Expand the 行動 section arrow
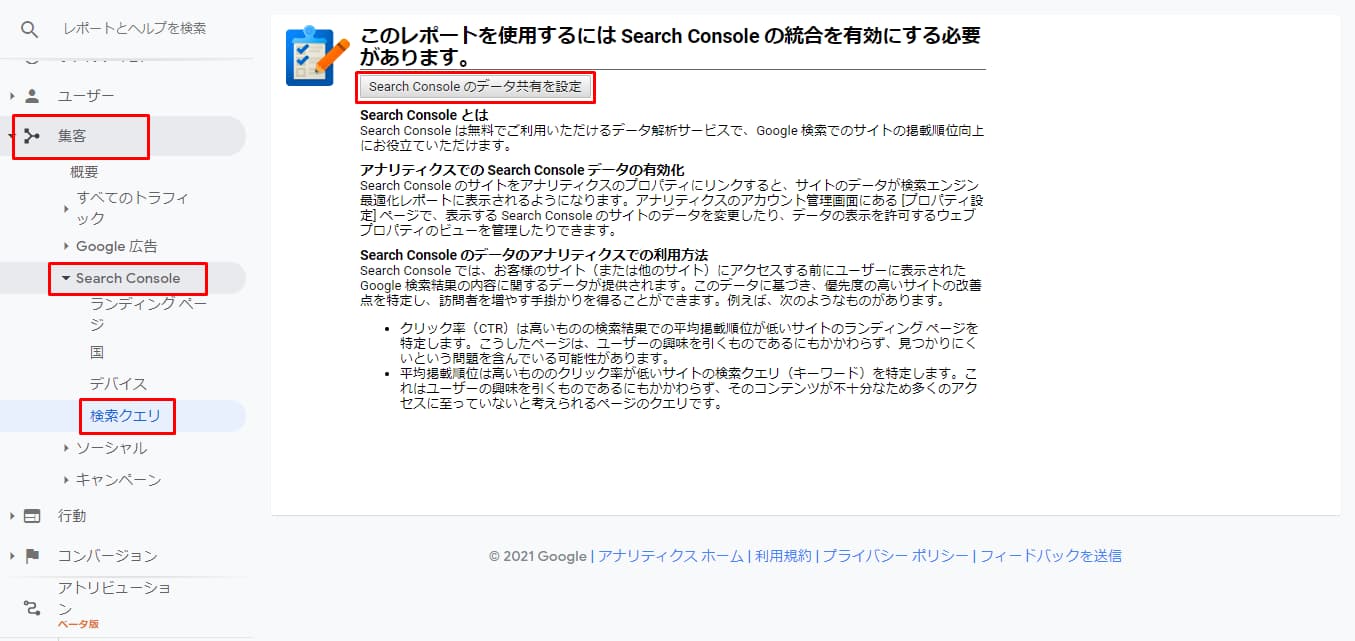 [12, 516]
